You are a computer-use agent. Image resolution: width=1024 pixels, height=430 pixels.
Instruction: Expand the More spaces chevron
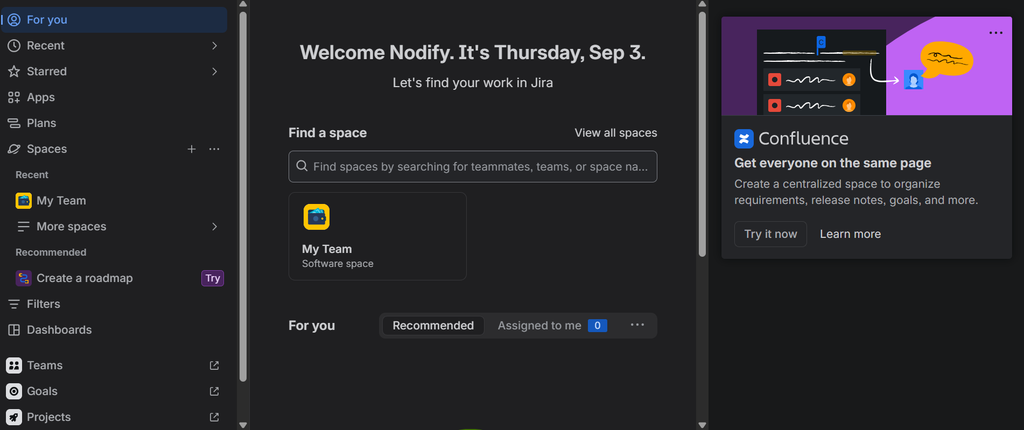(x=214, y=227)
